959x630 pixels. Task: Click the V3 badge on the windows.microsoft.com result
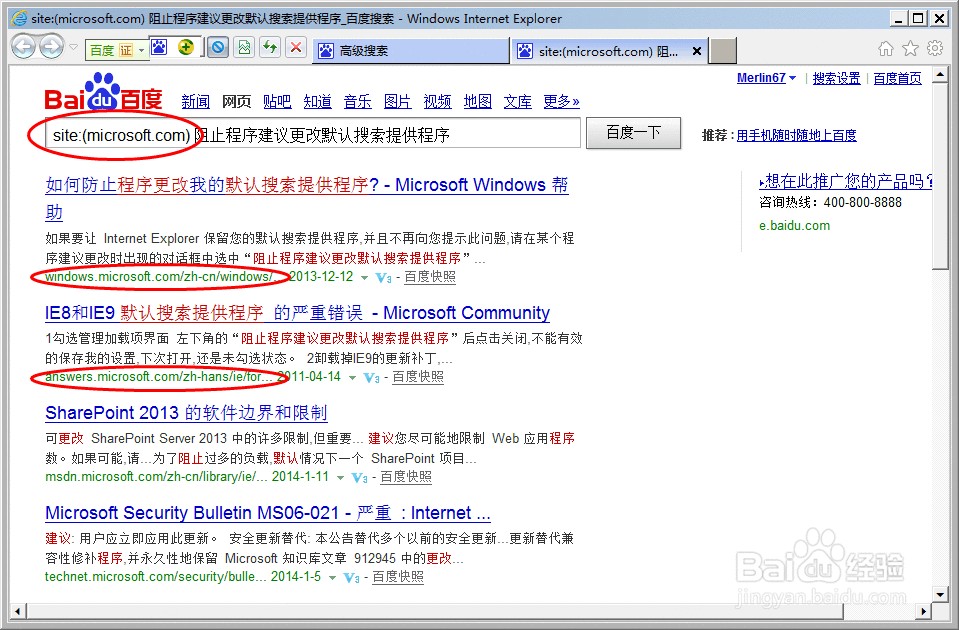tap(383, 278)
